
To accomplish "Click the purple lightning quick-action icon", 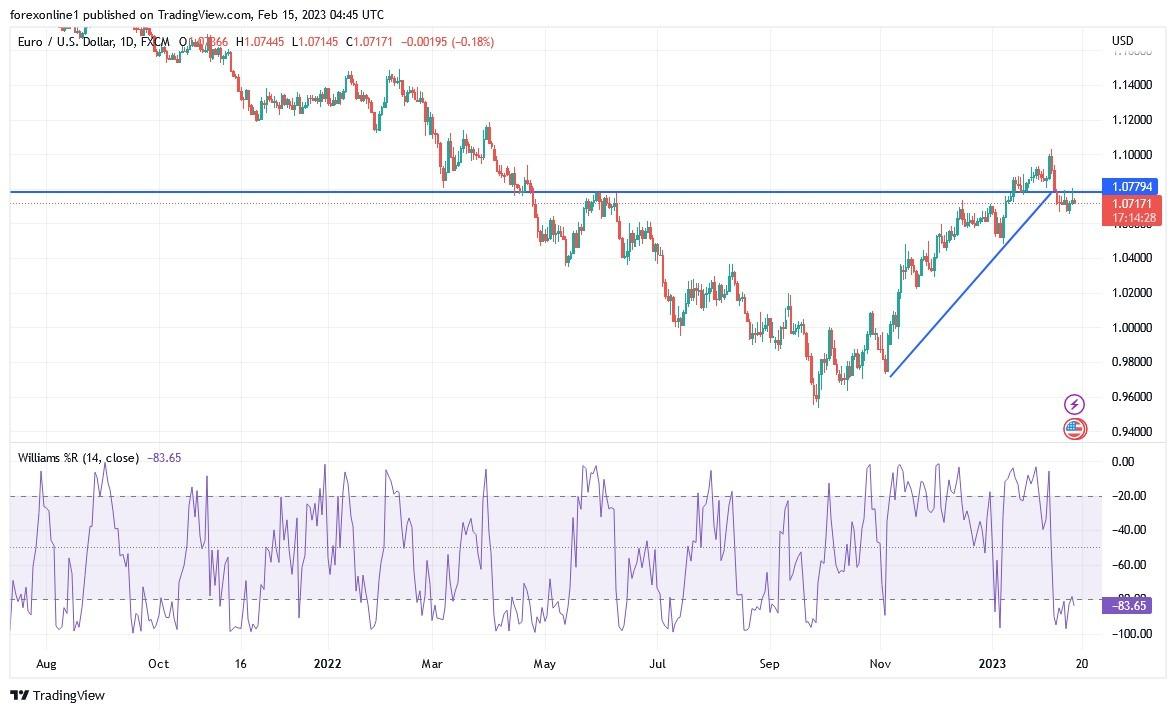I will pyautogui.click(x=1073, y=403).
